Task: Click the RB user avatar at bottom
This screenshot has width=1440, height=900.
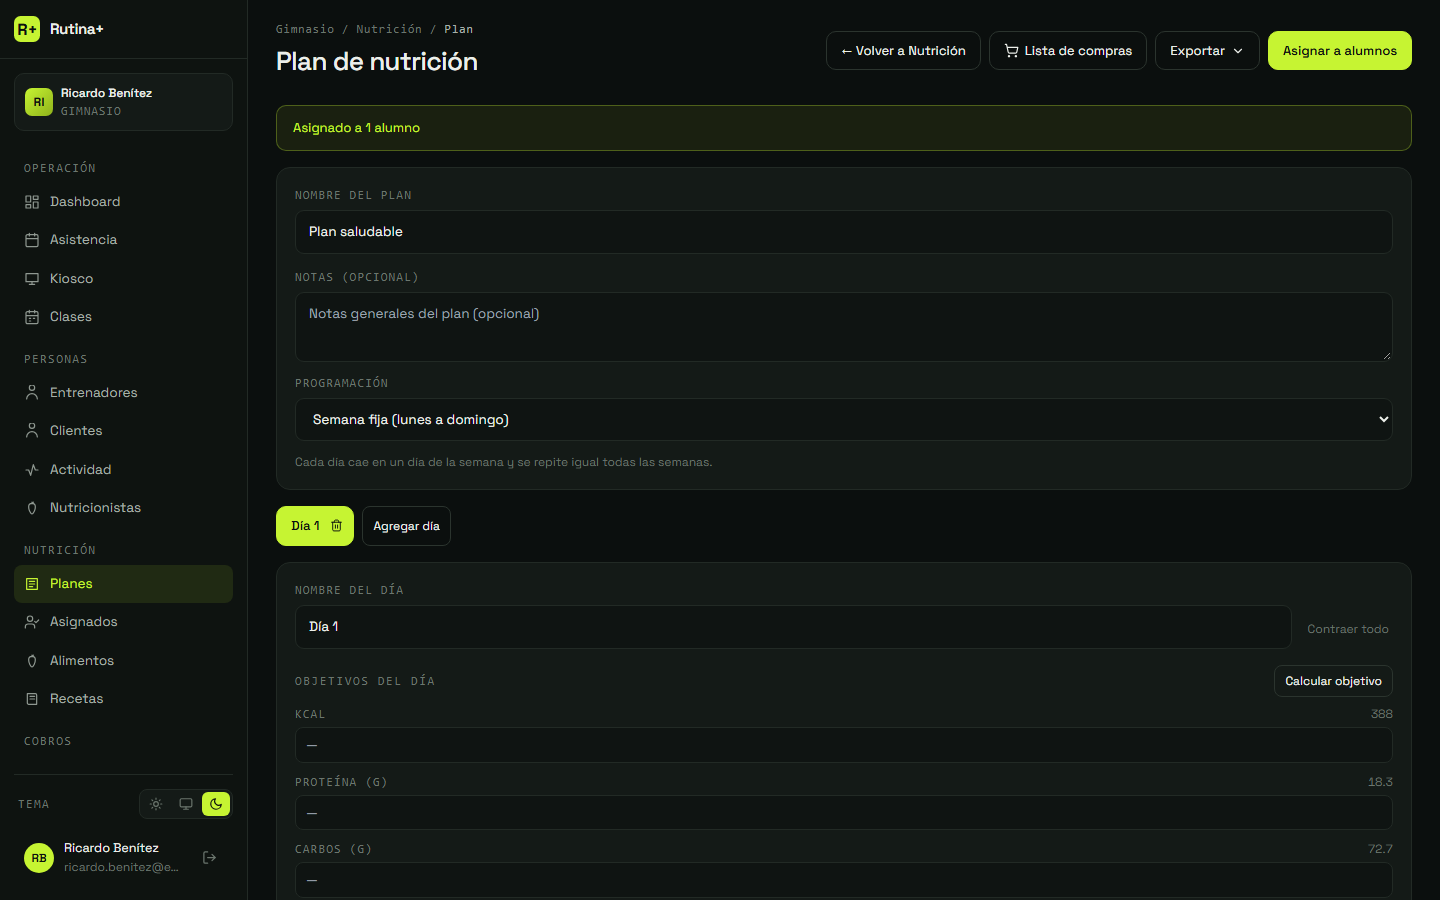Action: click(x=39, y=858)
